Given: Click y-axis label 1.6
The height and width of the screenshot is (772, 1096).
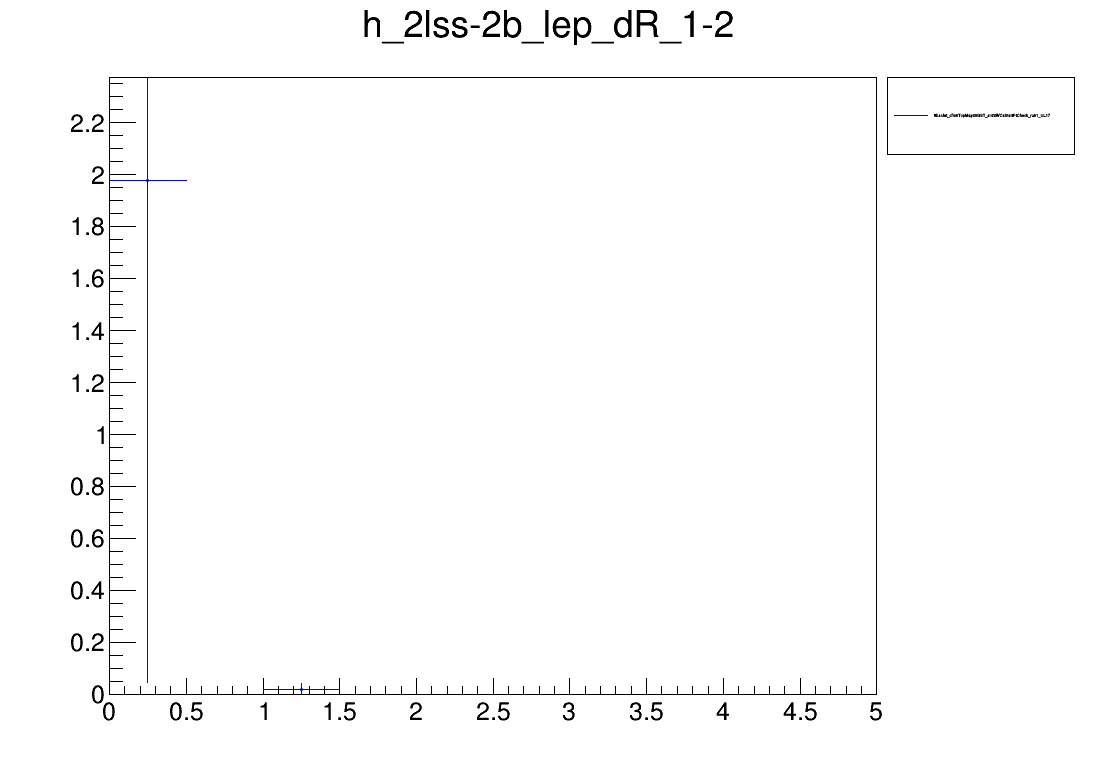Looking at the screenshot, I should coord(87,280).
